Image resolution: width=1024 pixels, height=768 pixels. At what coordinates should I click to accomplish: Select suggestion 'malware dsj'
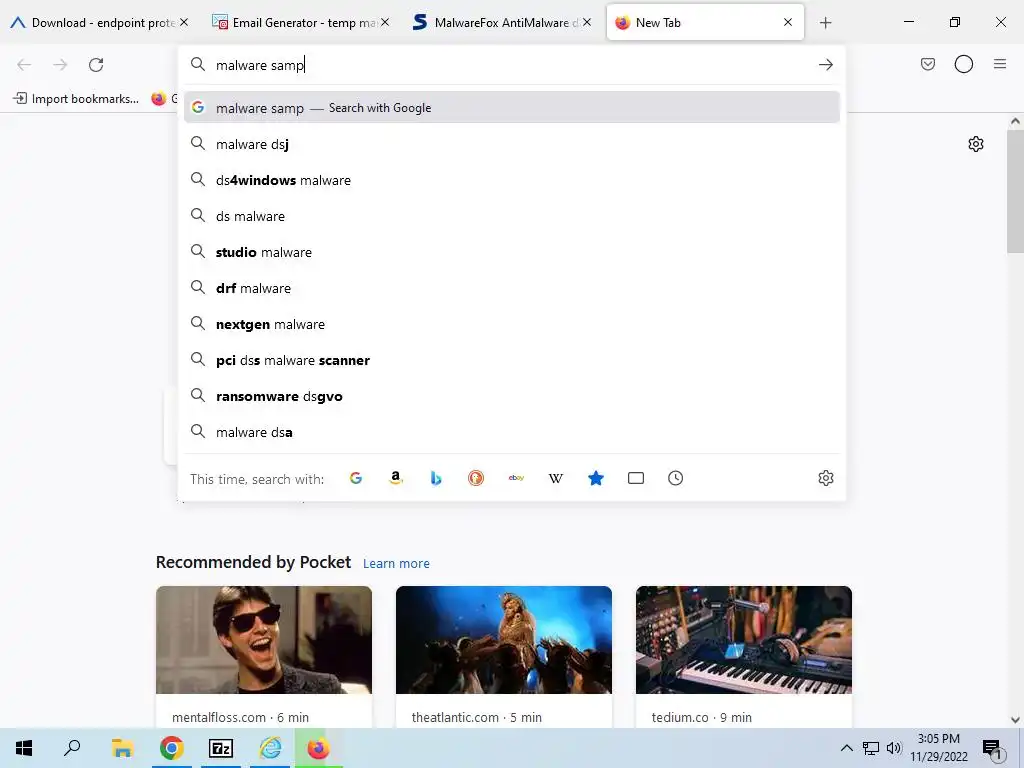511,144
